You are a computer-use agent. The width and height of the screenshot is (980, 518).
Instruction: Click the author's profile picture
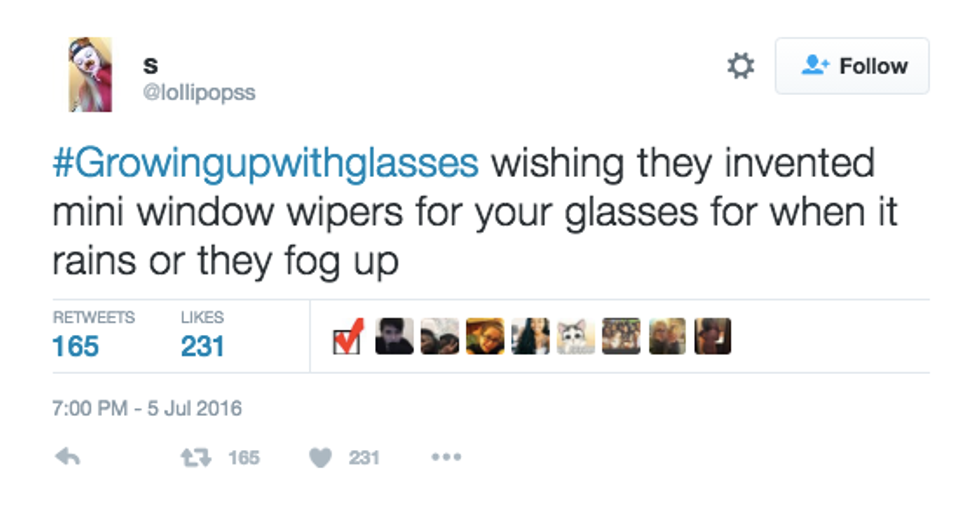(90, 74)
